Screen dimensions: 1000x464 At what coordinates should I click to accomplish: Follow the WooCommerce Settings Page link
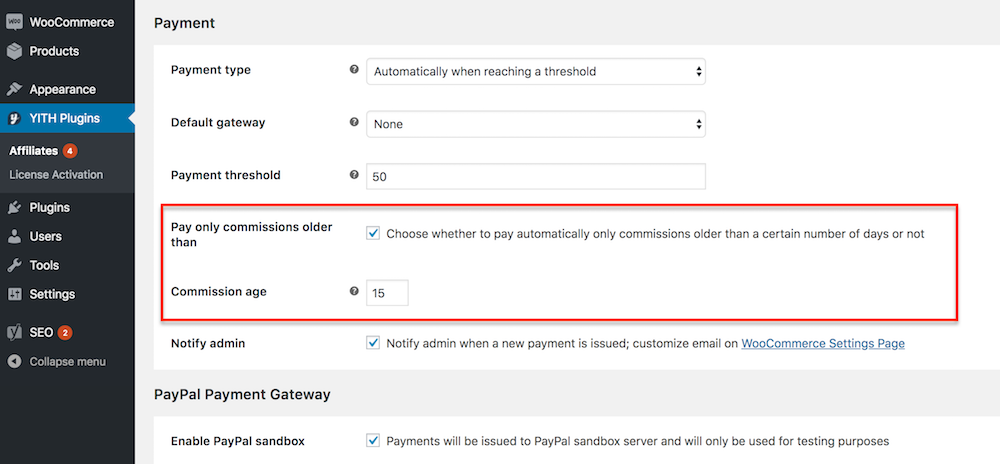pyautogui.click(x=822, y=343)
